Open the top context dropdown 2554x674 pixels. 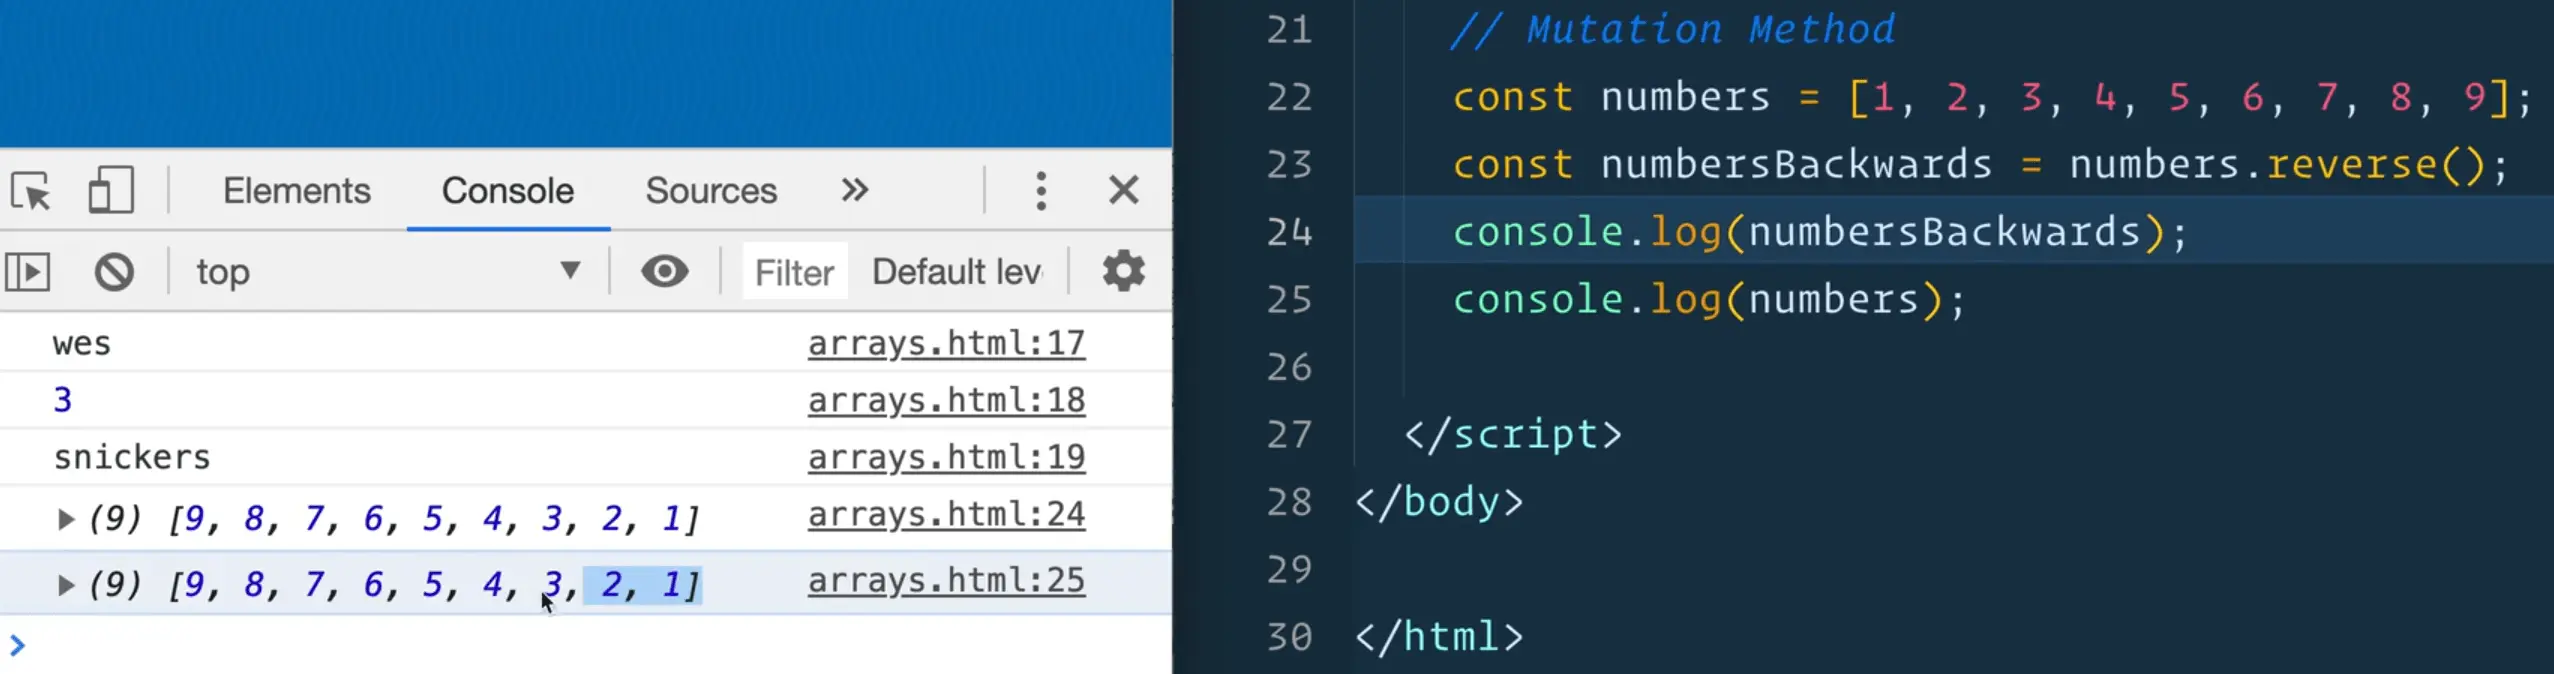(388, 272)
